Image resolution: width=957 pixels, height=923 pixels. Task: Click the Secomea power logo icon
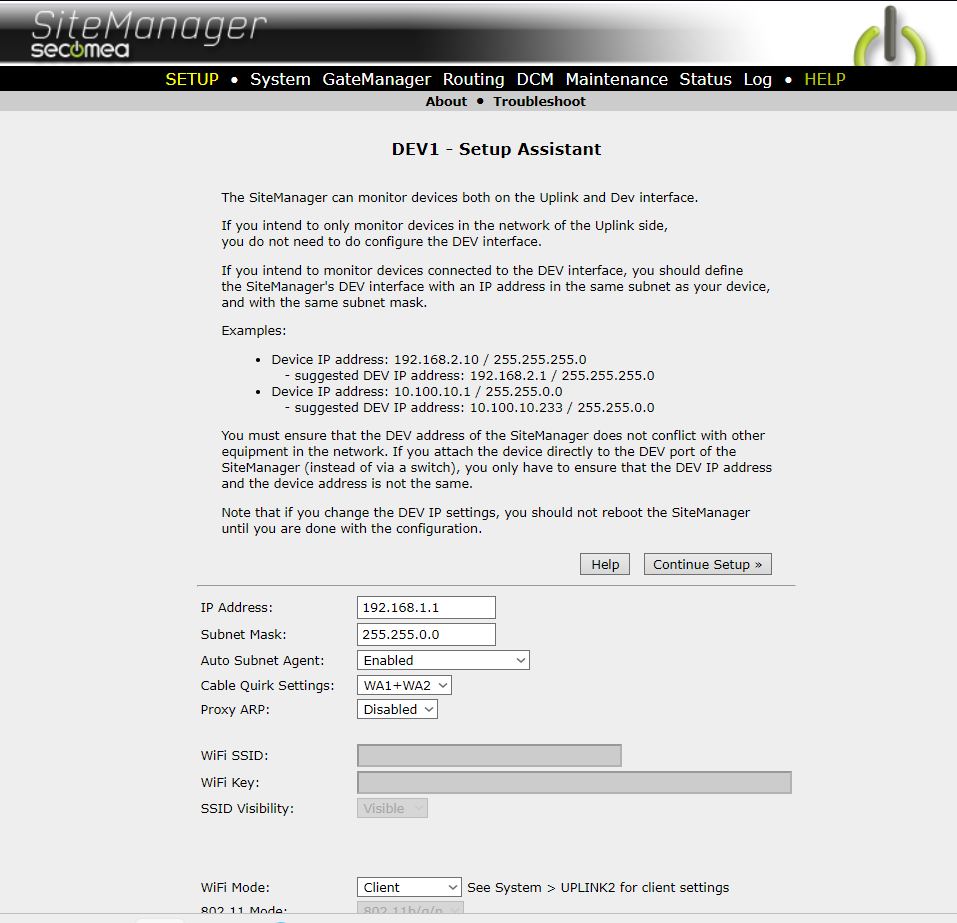[890, 35]
